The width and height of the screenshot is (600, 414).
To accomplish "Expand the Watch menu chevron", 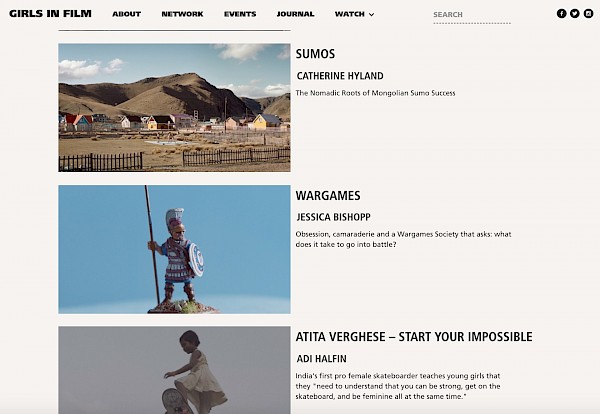I will tap(371, 15).
